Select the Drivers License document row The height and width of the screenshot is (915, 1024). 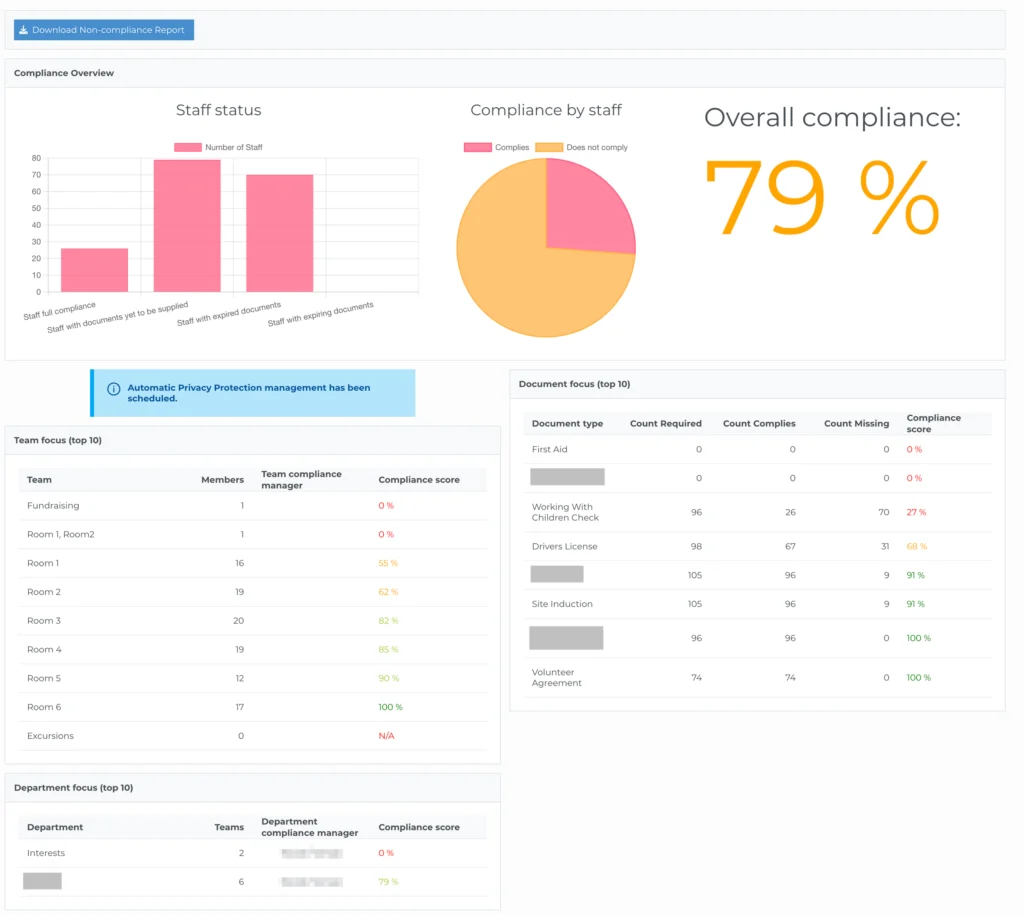point(564,547)
